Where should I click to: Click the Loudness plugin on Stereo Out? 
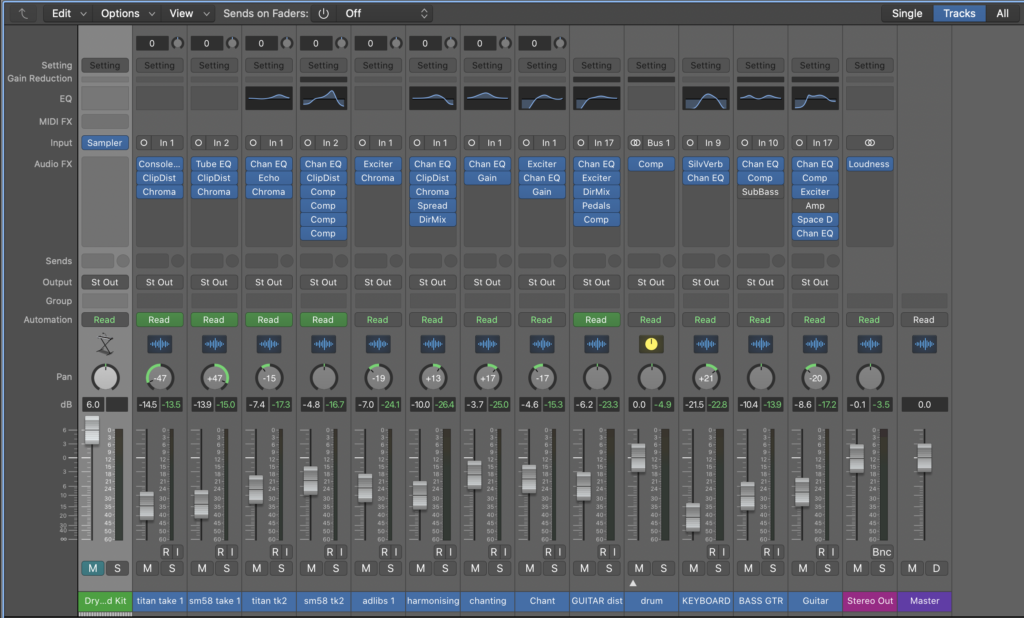point(869,164)
